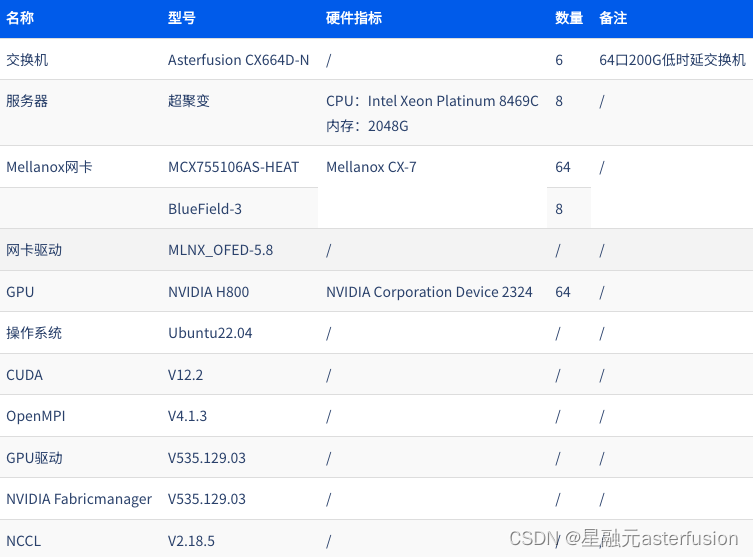Image resolution: width=753 pixels, height=557 pixels.
Task: Select the 交换机 cell
Action: click(27, 60)
